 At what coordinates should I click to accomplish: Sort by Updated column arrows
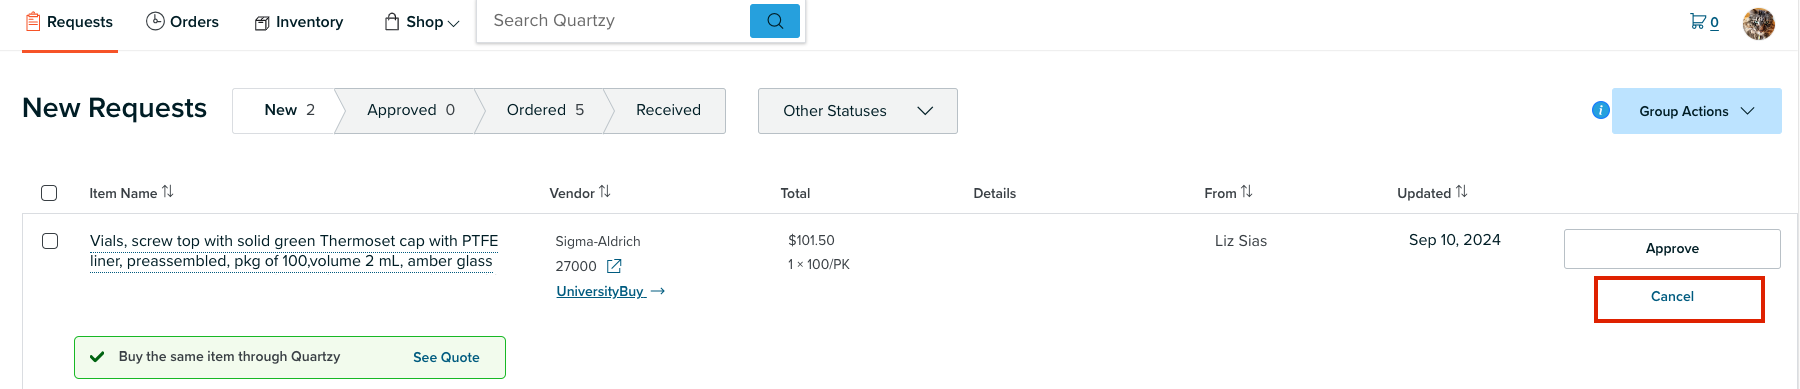coord(1462,192)
